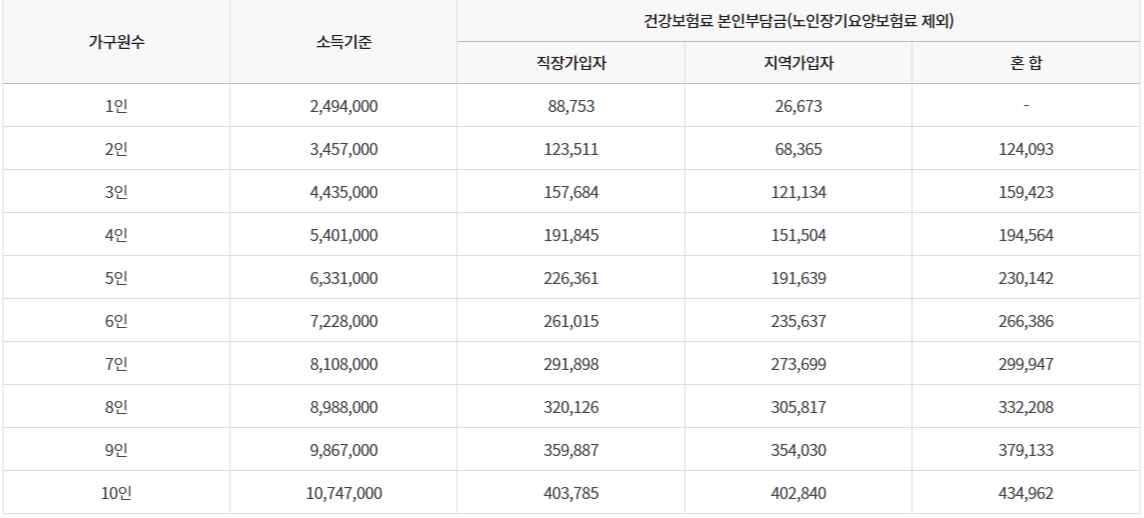Click the 8인 row label
This screenshot has width=1144, height=518.
click(x=117, y=407)
